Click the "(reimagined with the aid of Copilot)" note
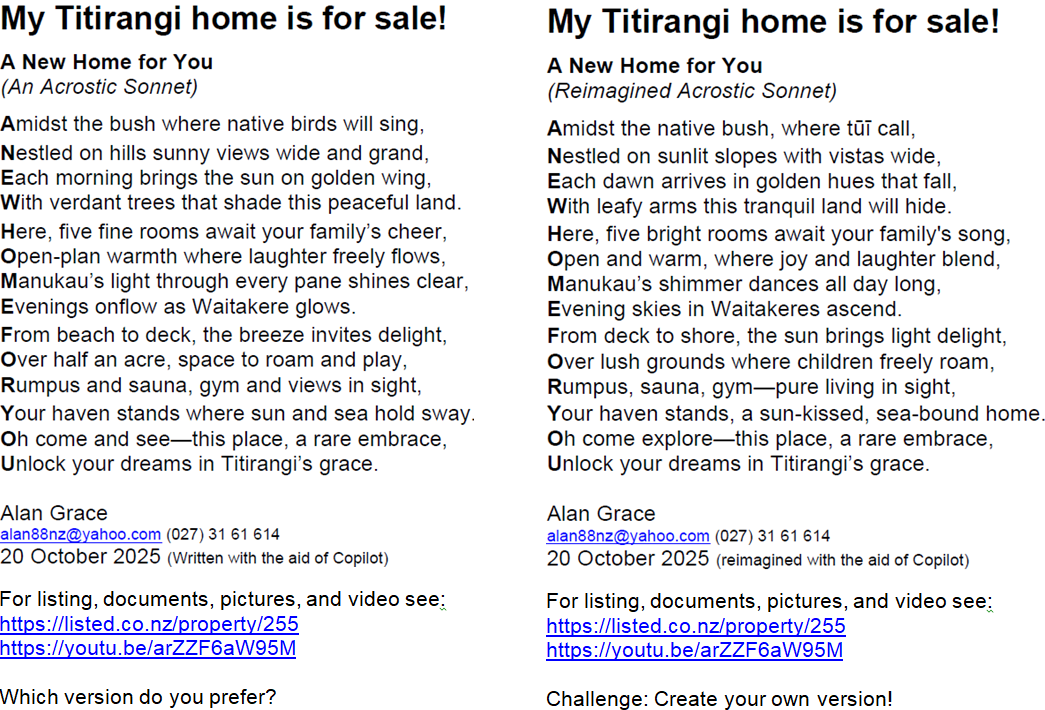The image size is (1045, 710). pyautogui.click(x=842, y=560)
